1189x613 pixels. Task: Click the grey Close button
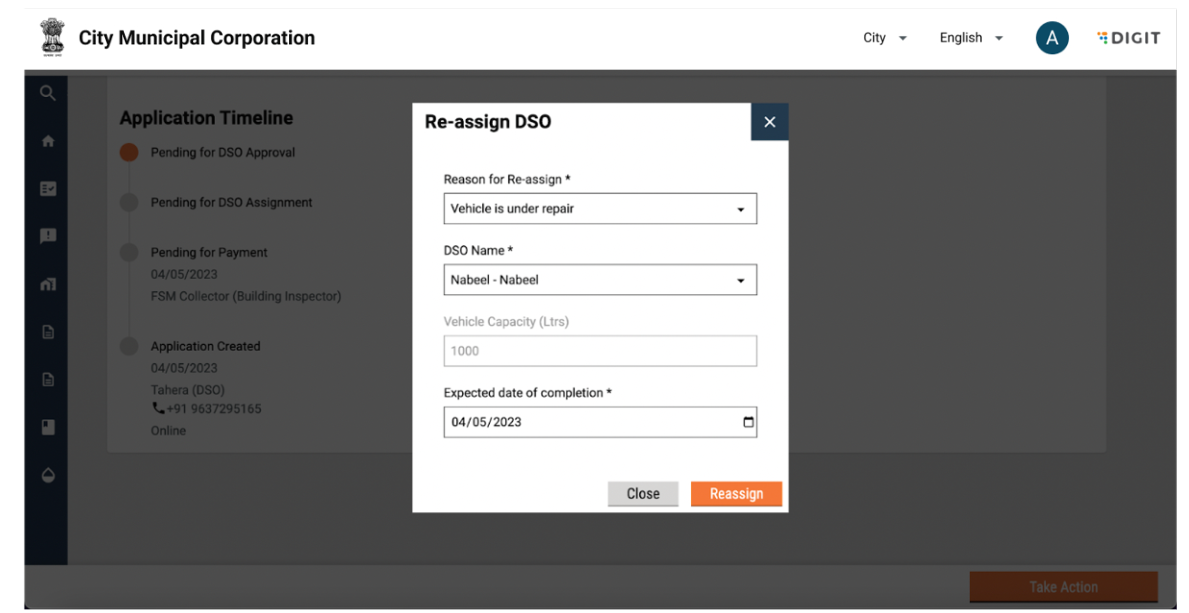tap(642, 494)
